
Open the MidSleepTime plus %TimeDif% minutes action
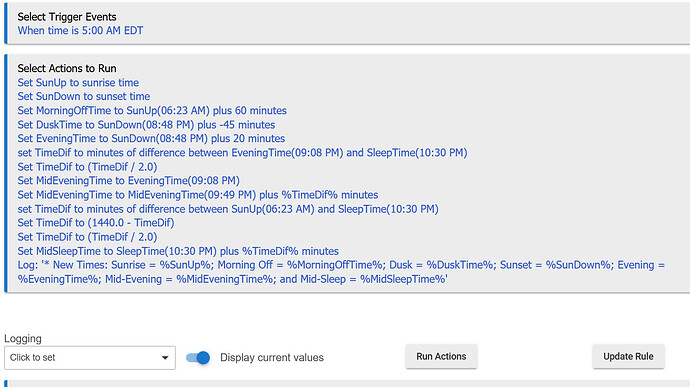pos(178,251)
